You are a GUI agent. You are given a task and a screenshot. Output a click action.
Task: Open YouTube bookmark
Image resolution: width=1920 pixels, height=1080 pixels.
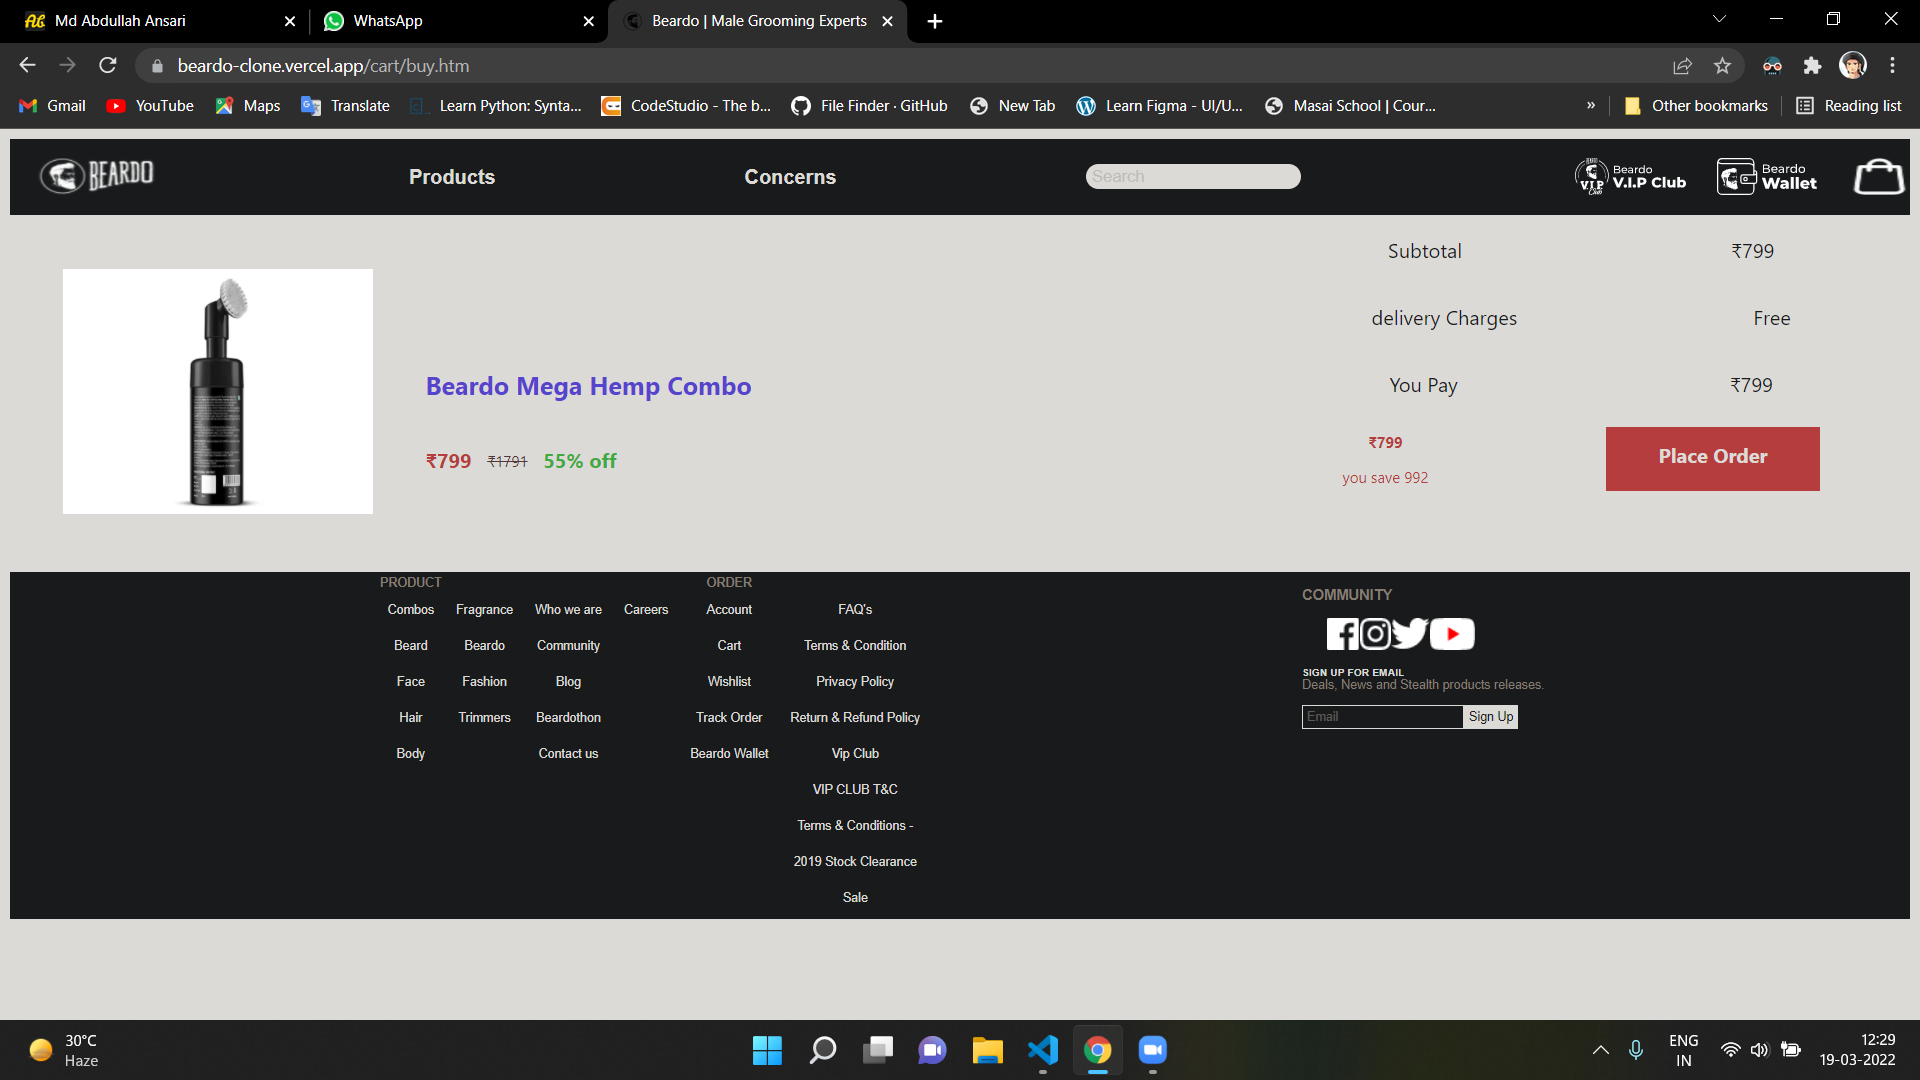pyautogui.click(x=150, y=106)
